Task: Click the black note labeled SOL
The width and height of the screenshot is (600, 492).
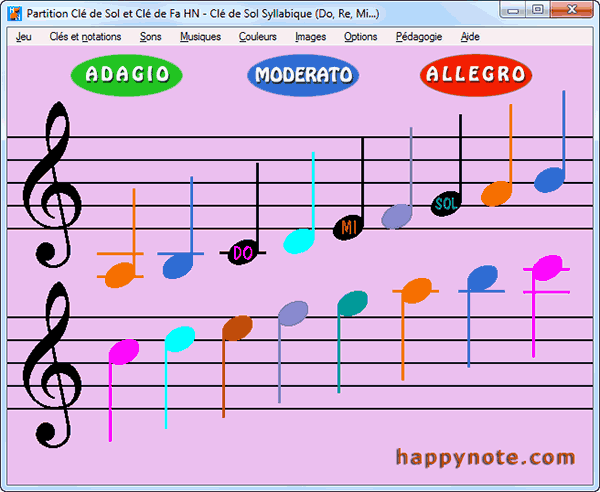Action: [446, 204]
